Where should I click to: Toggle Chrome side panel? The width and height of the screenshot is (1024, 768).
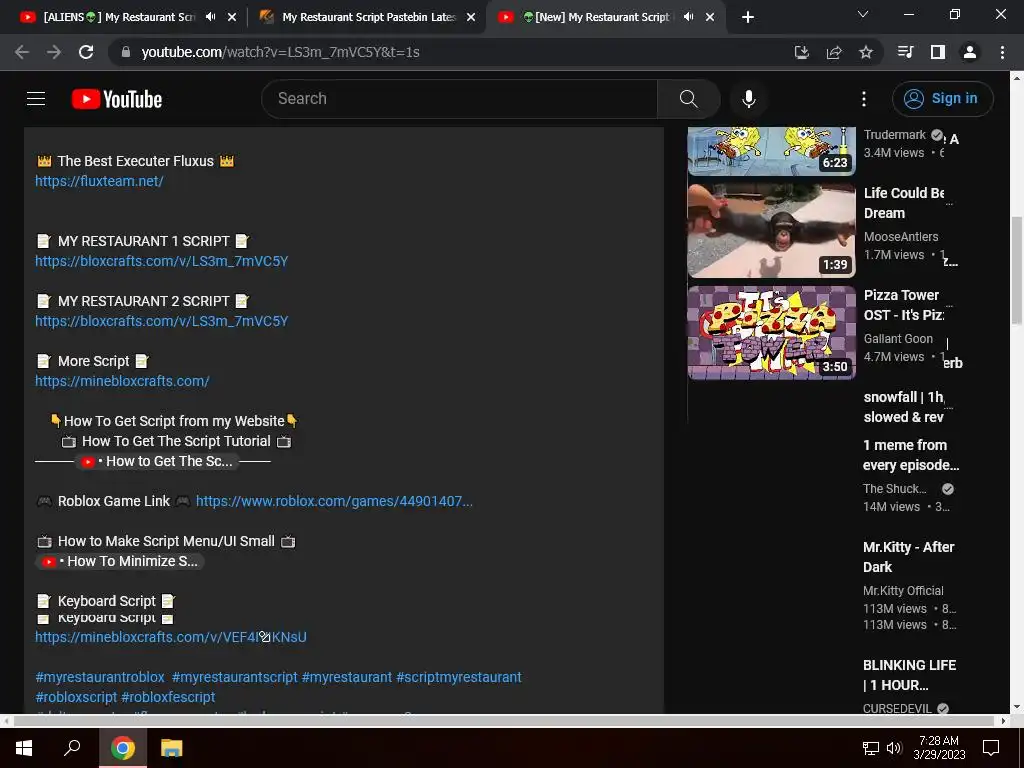(x=938, y=52)
